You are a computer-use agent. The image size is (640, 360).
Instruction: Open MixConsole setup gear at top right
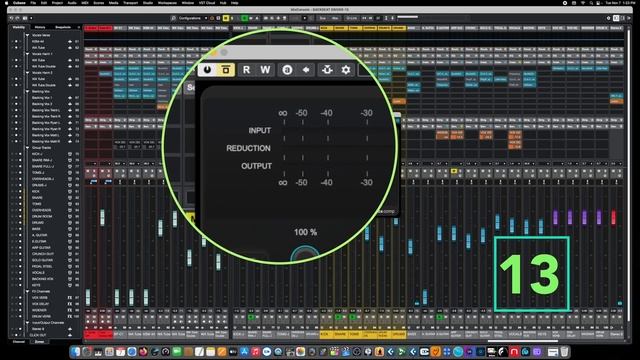[608, 18]
